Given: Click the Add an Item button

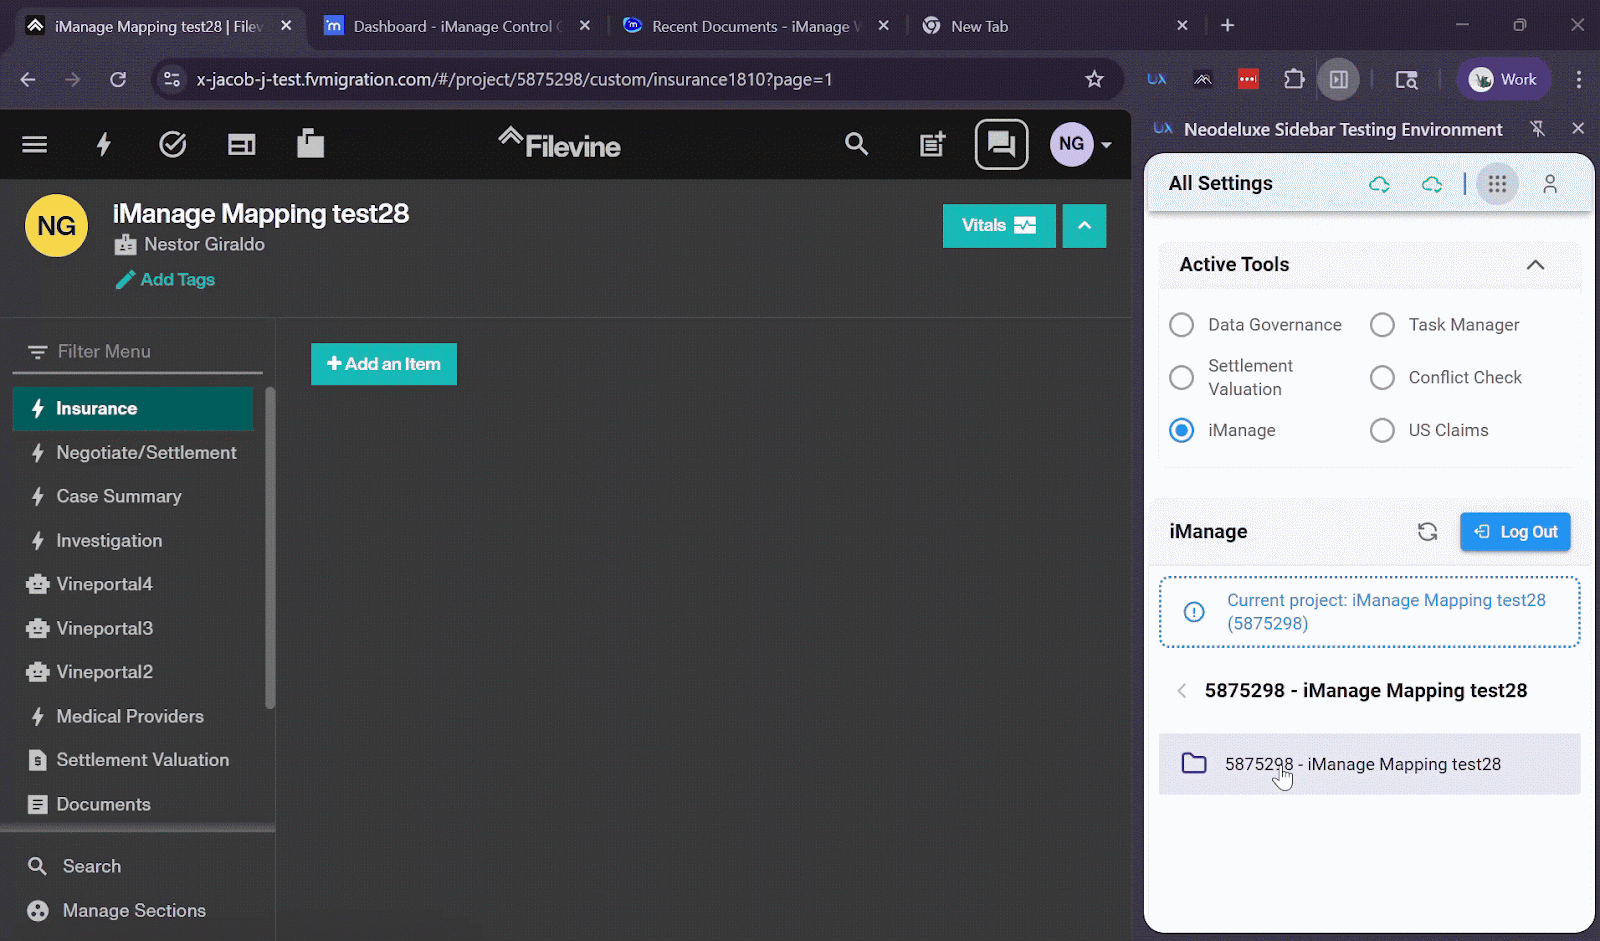Looking at the screenshot, I should point(384,364).
